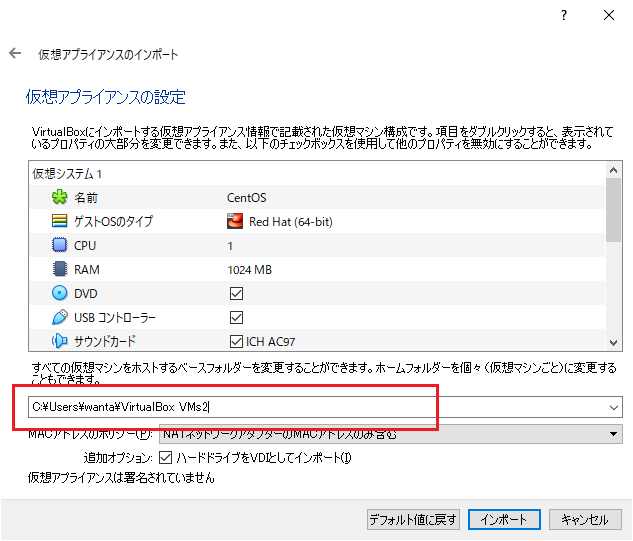Click the CPU chip icon
The height and width of the screenshot is (541, 633).
tap(59, 245)
